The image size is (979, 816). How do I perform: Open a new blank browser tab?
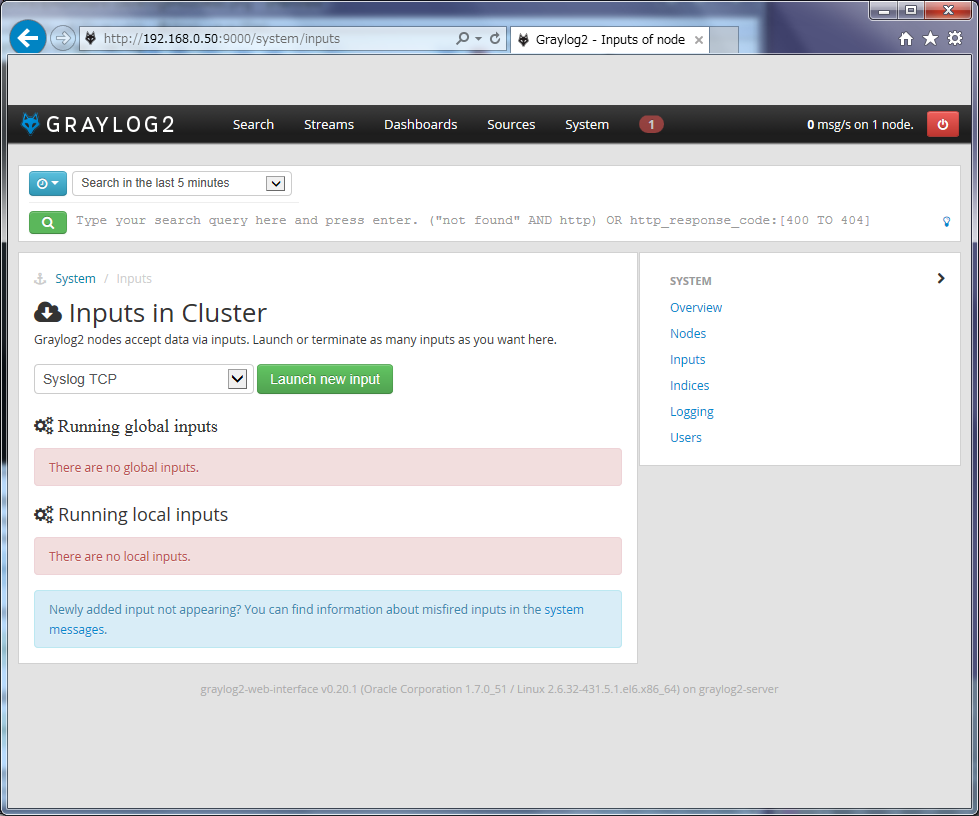pyautogui.click(x=724, y=39)
